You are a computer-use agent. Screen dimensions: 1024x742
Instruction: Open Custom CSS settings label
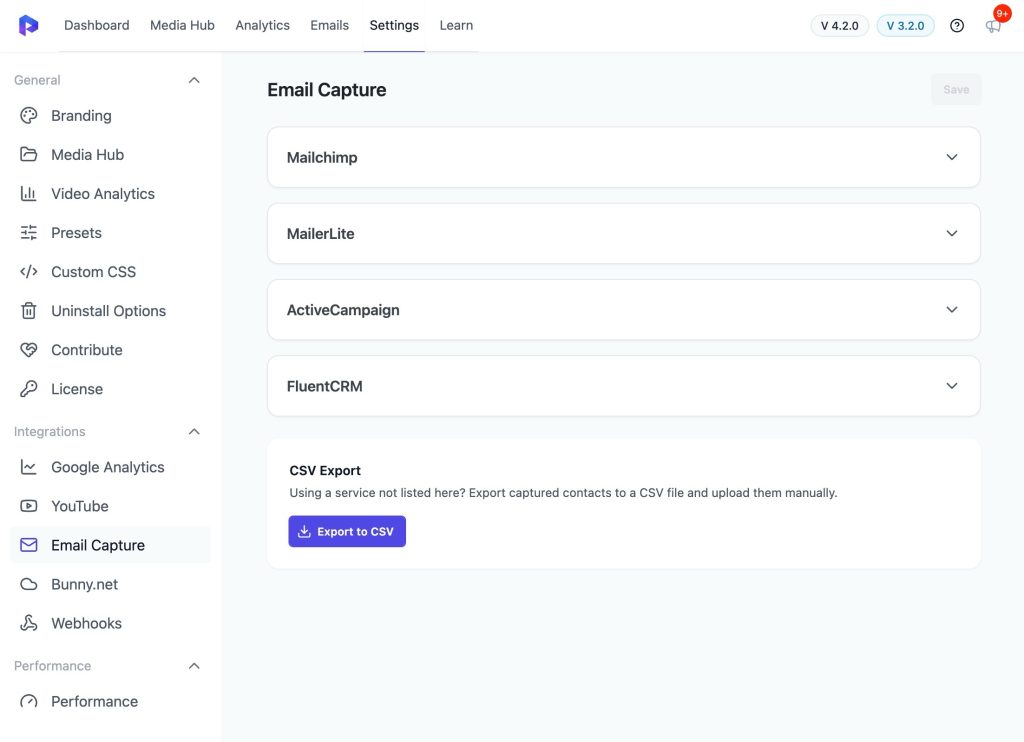pyautogui.click(x=93, y=272)
